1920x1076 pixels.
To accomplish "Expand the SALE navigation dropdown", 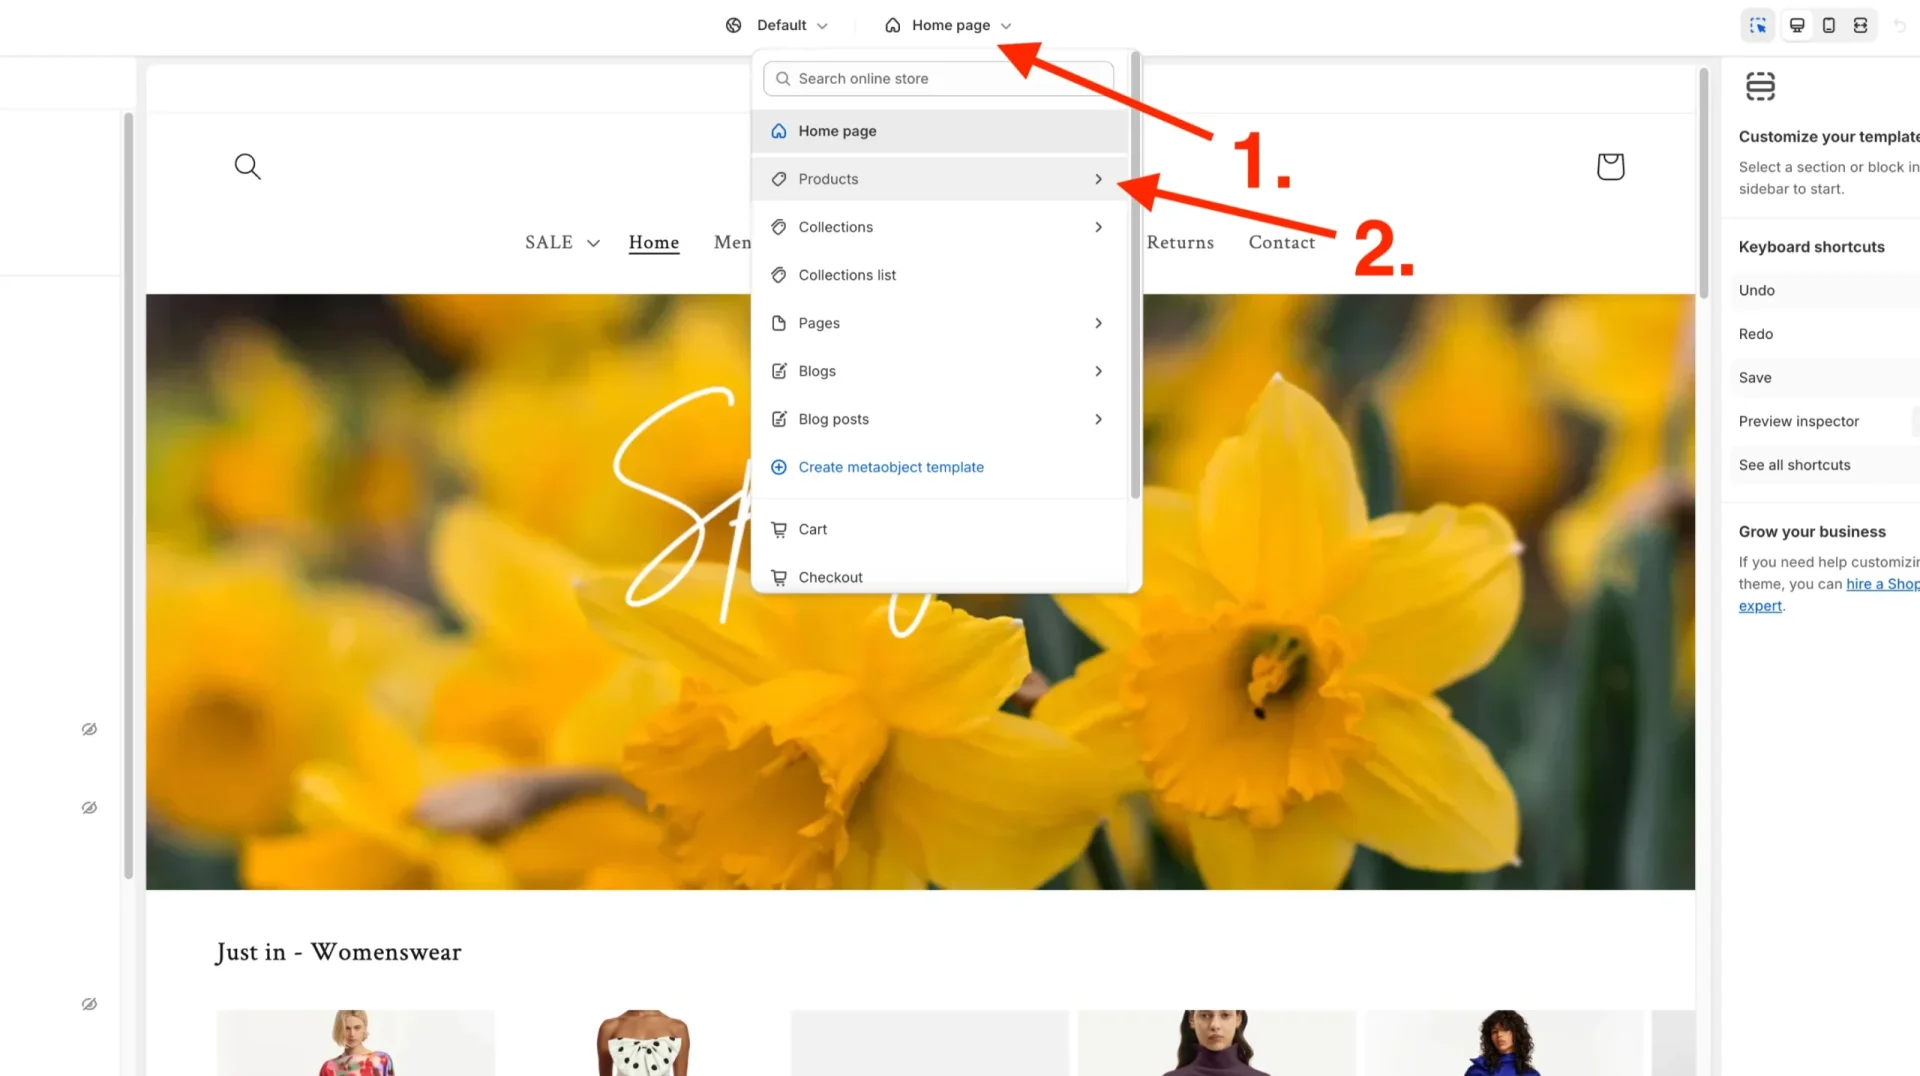I will click(561, 242).
